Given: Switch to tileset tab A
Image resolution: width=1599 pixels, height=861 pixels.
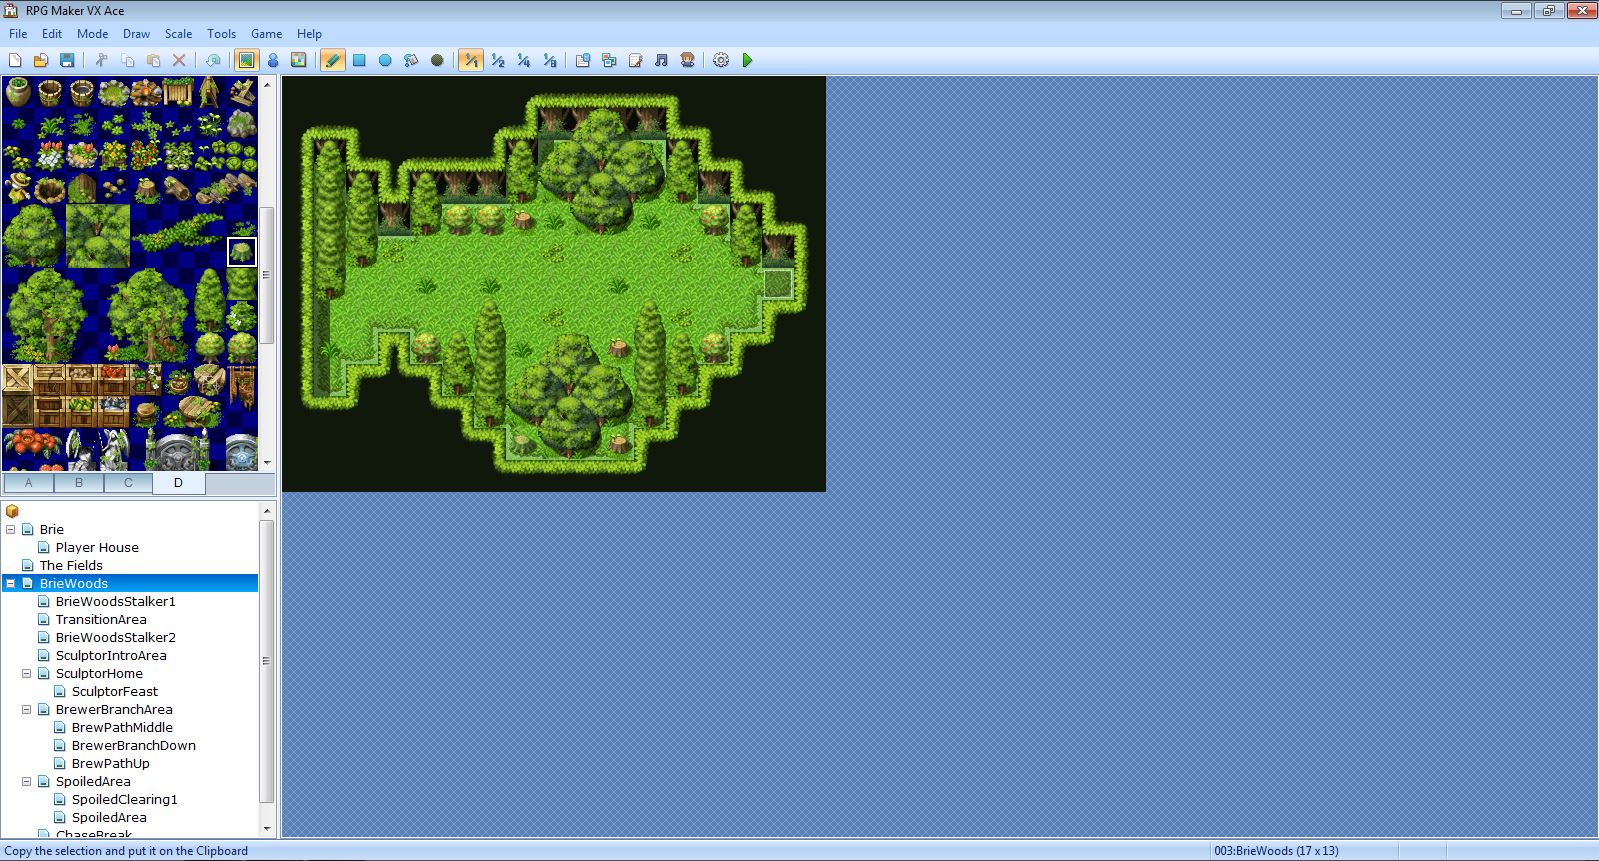Looking at the screenshot, I should [x=28, y=483].
